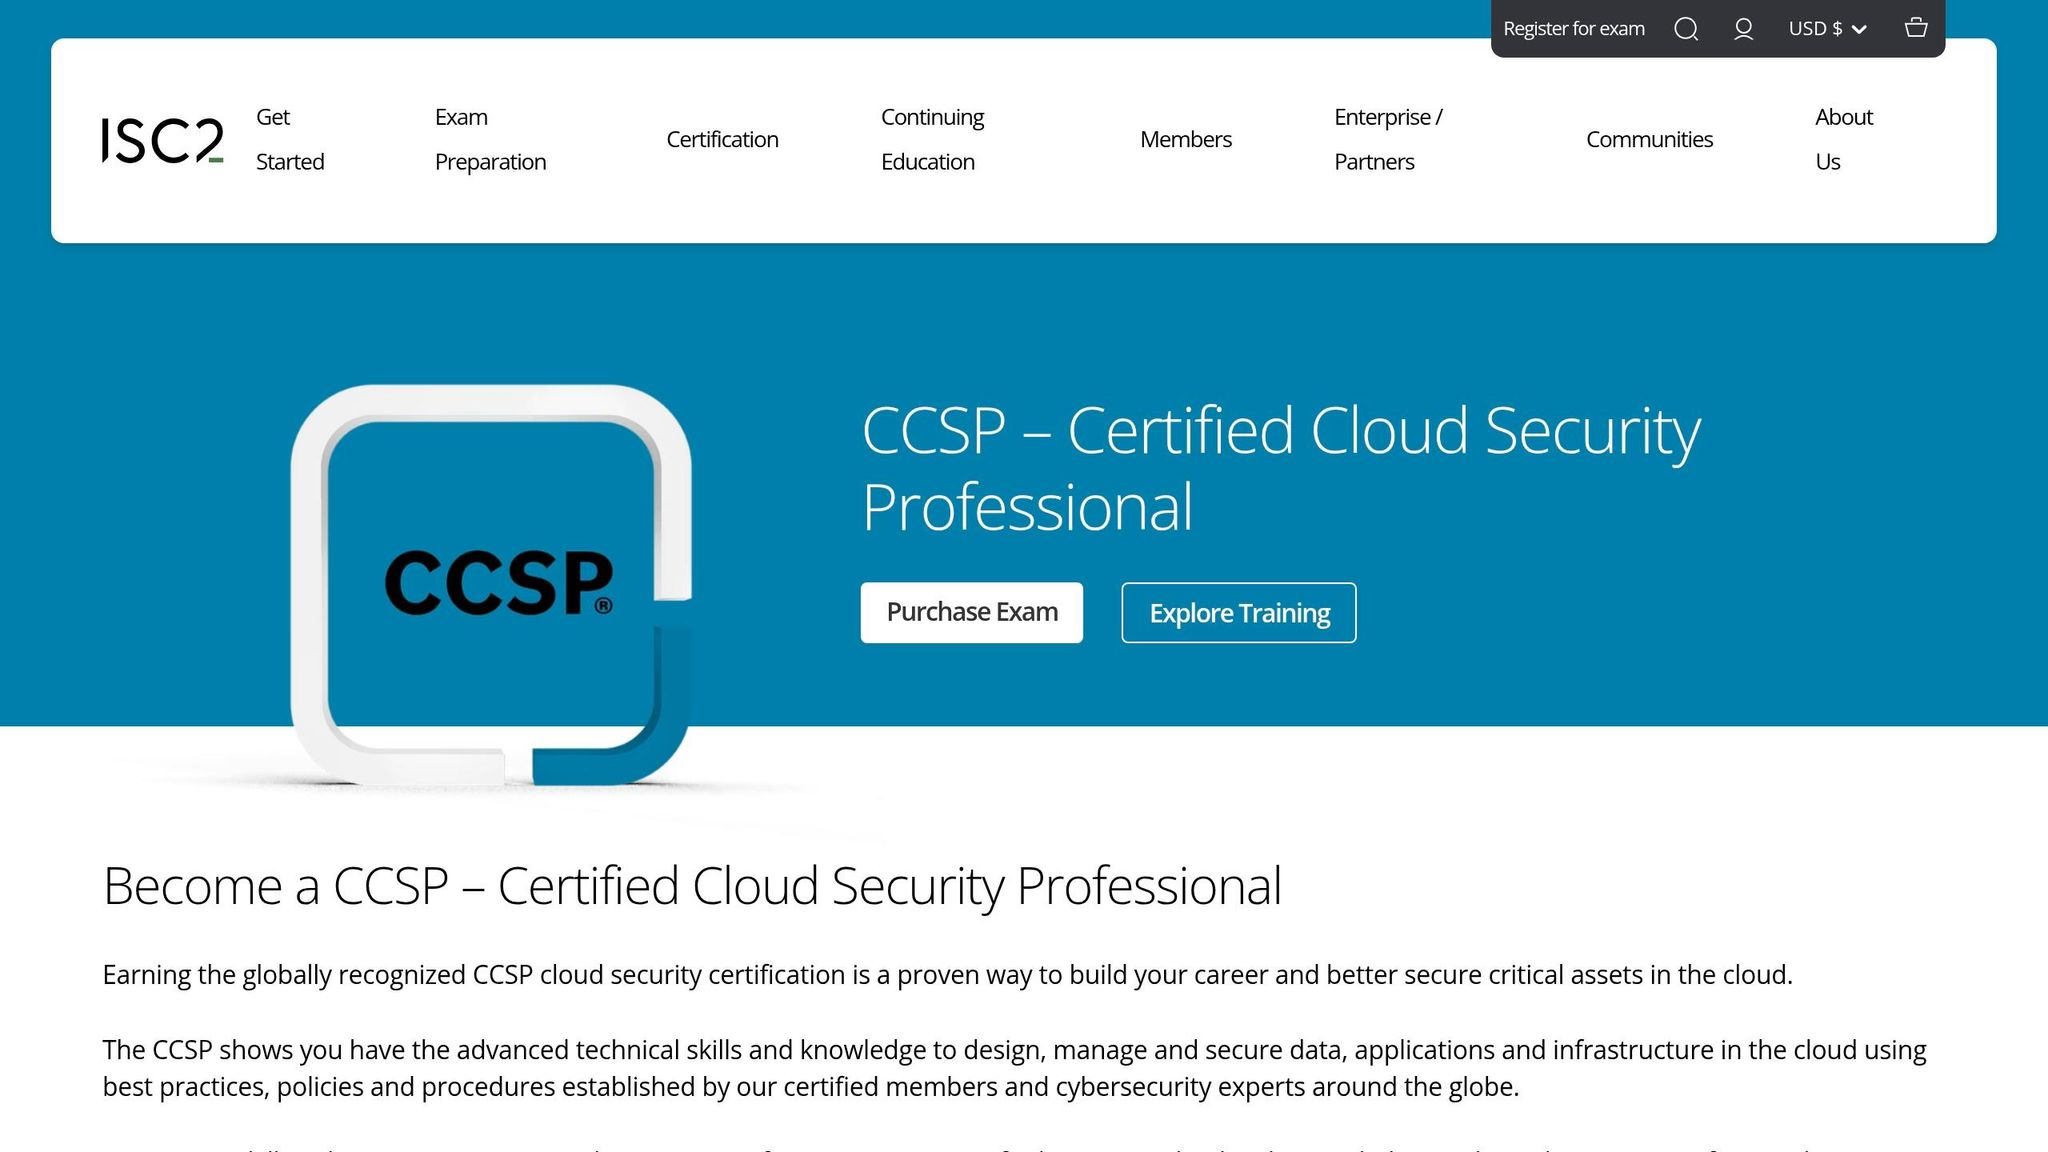Open the USD $ currency dropdown
Screen dimensions: 2048x1152
click(x=1827, y=29)
